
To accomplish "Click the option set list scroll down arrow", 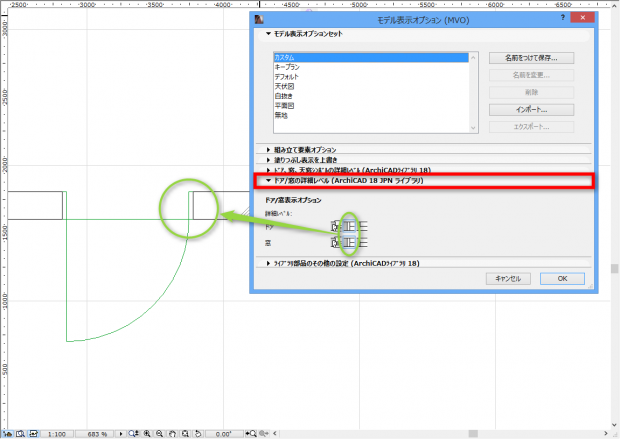I will 473,128.
